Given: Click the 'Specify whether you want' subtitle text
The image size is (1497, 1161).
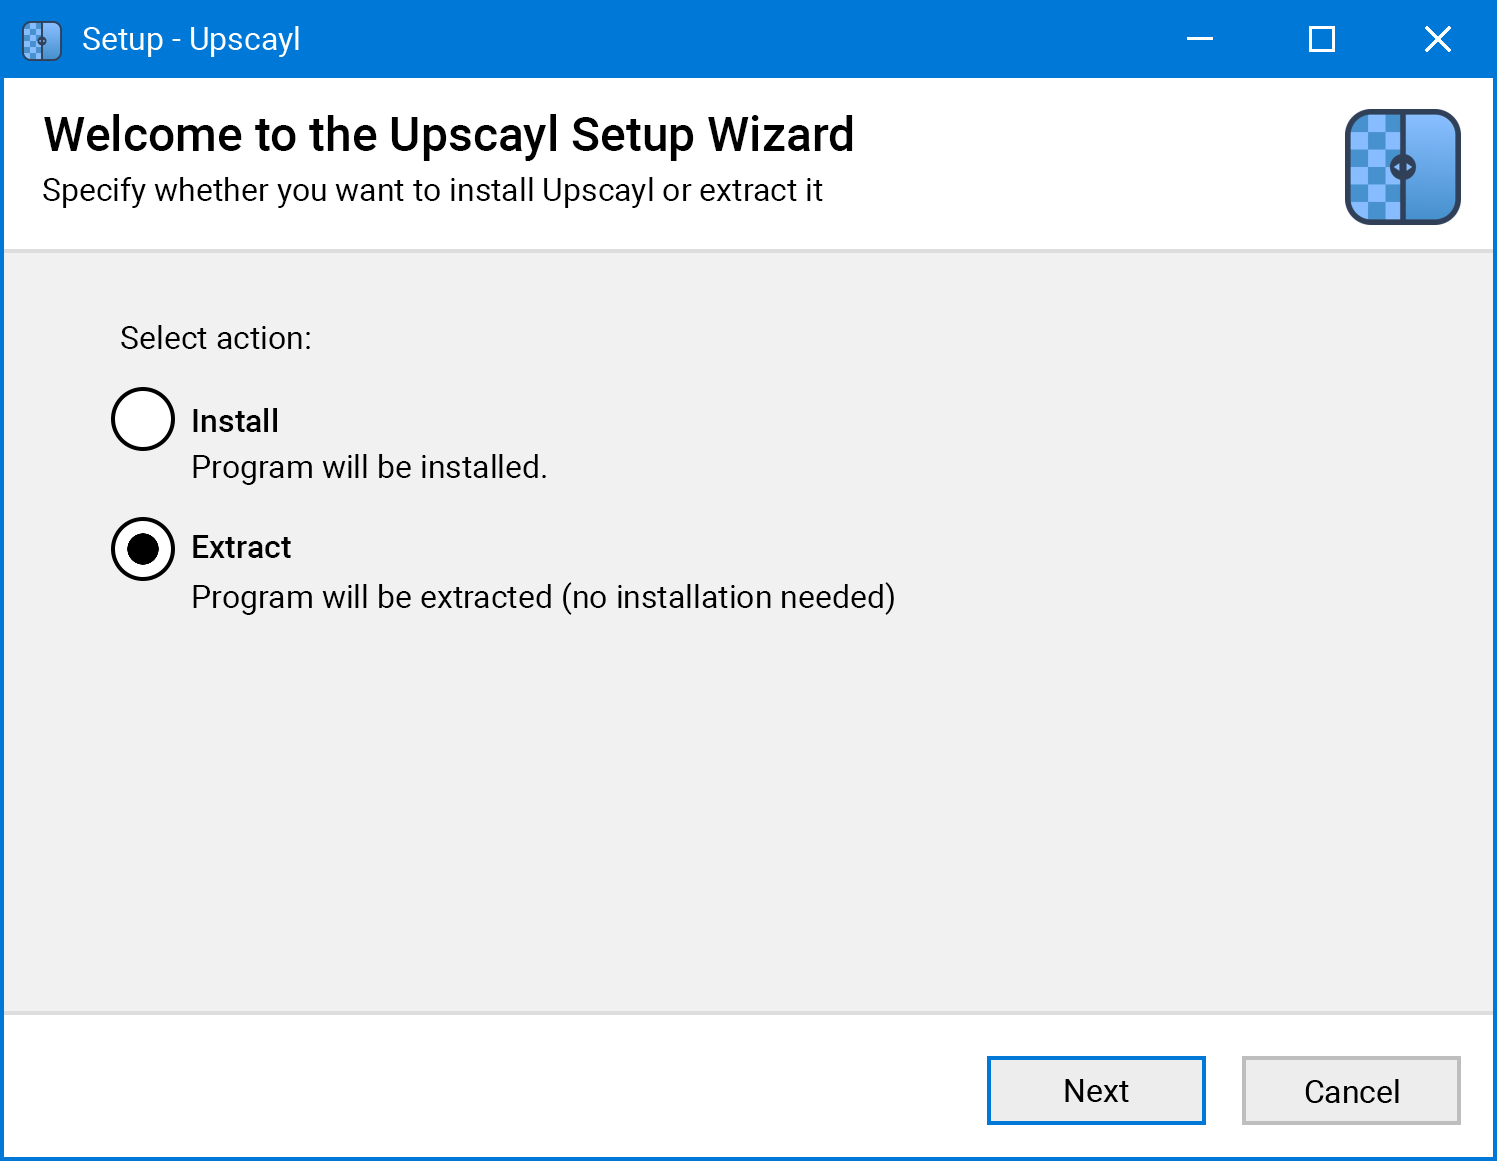Looking at the screenshot, I should (431, 190).
